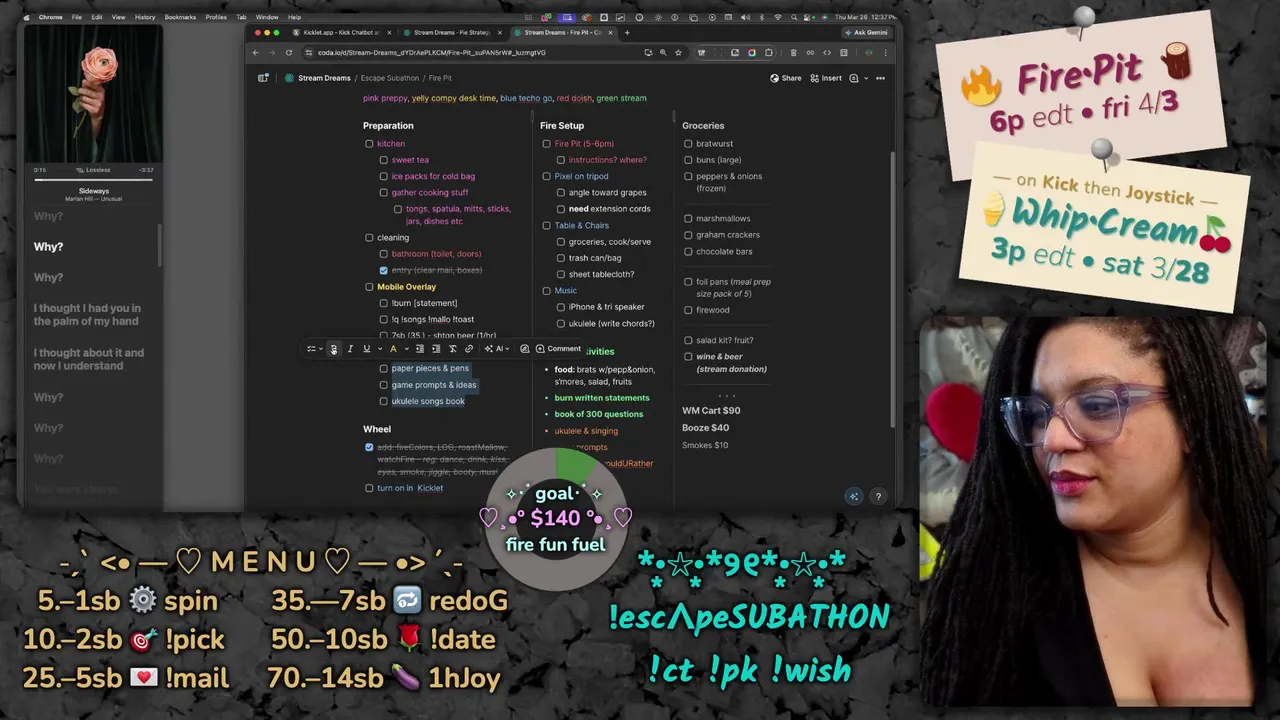The image size is (1280, 720).
Task: Open the View menu in the menu bar
Action: 118,17
